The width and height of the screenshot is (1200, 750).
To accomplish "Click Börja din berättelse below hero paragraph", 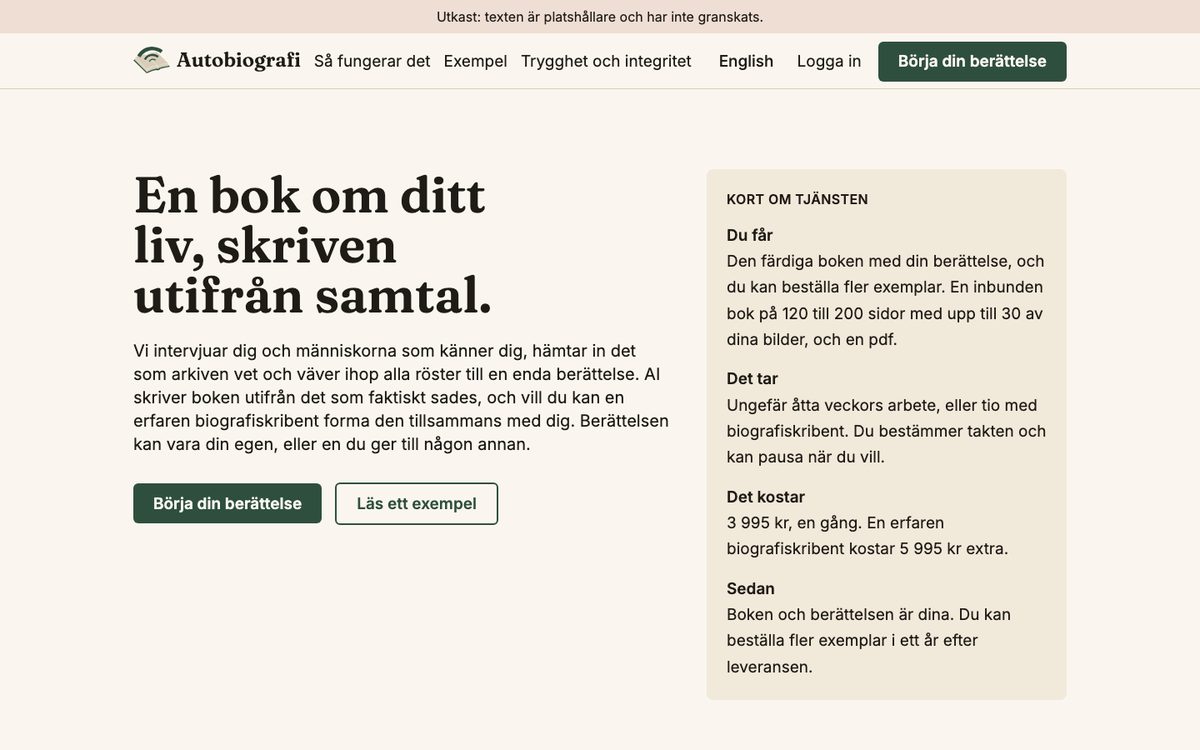I will 227,503.
